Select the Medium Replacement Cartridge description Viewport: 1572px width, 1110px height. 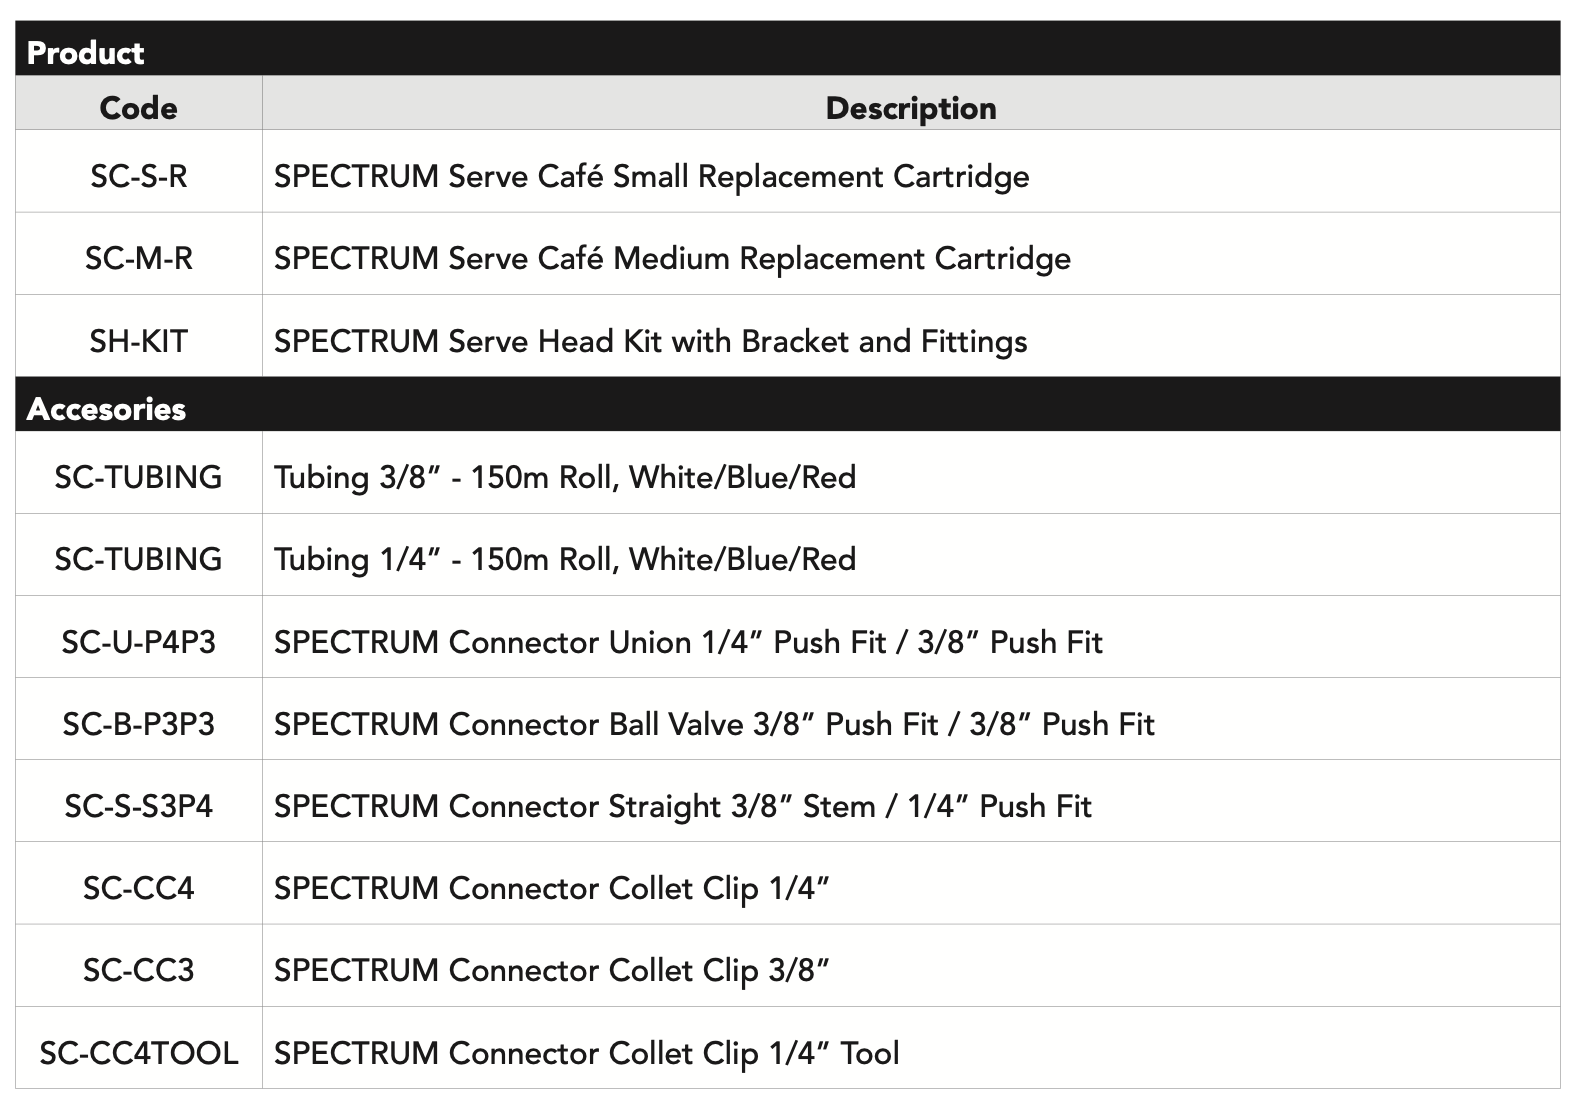pyautogui.click(x=672, y=258)
